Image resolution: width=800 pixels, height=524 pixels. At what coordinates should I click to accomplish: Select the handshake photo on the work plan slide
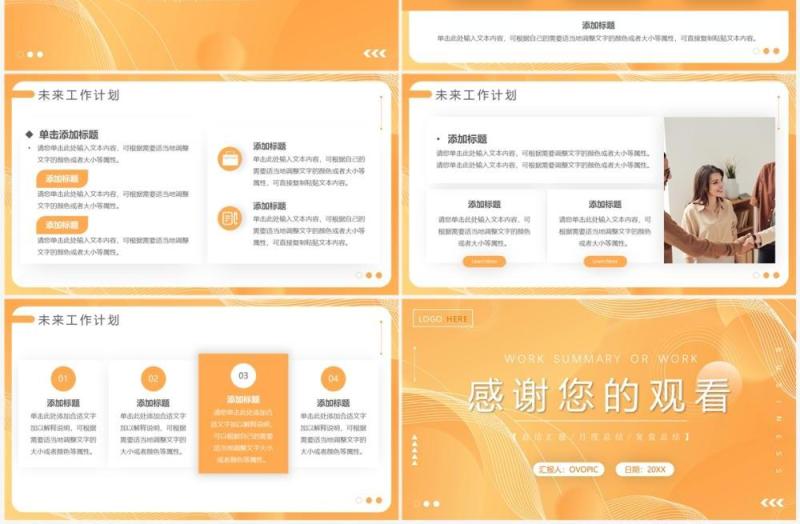(x=719, y=190)
